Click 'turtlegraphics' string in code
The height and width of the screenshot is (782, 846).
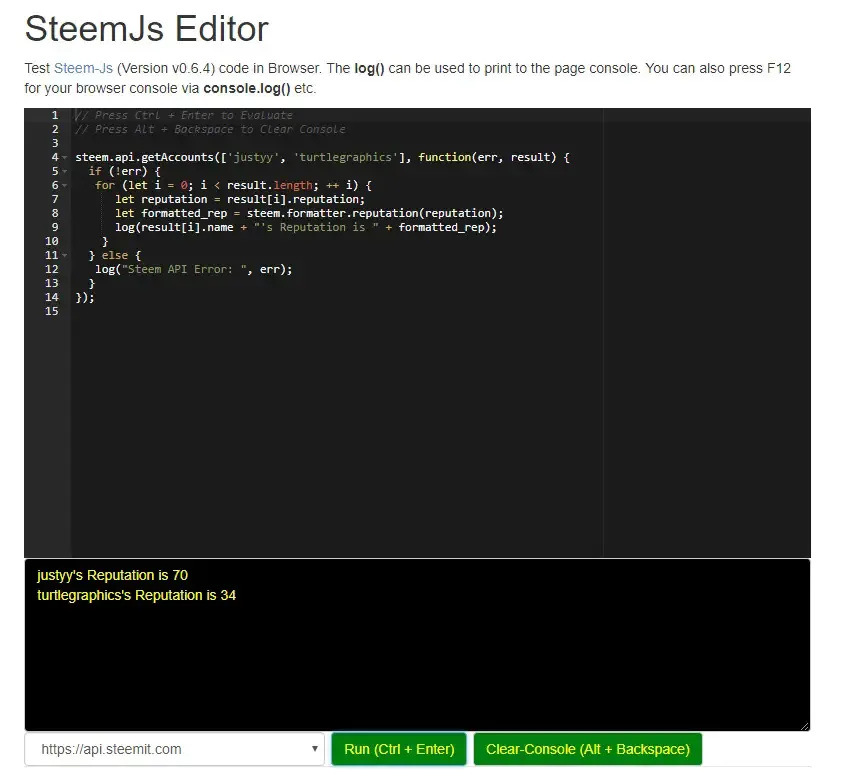346,157
